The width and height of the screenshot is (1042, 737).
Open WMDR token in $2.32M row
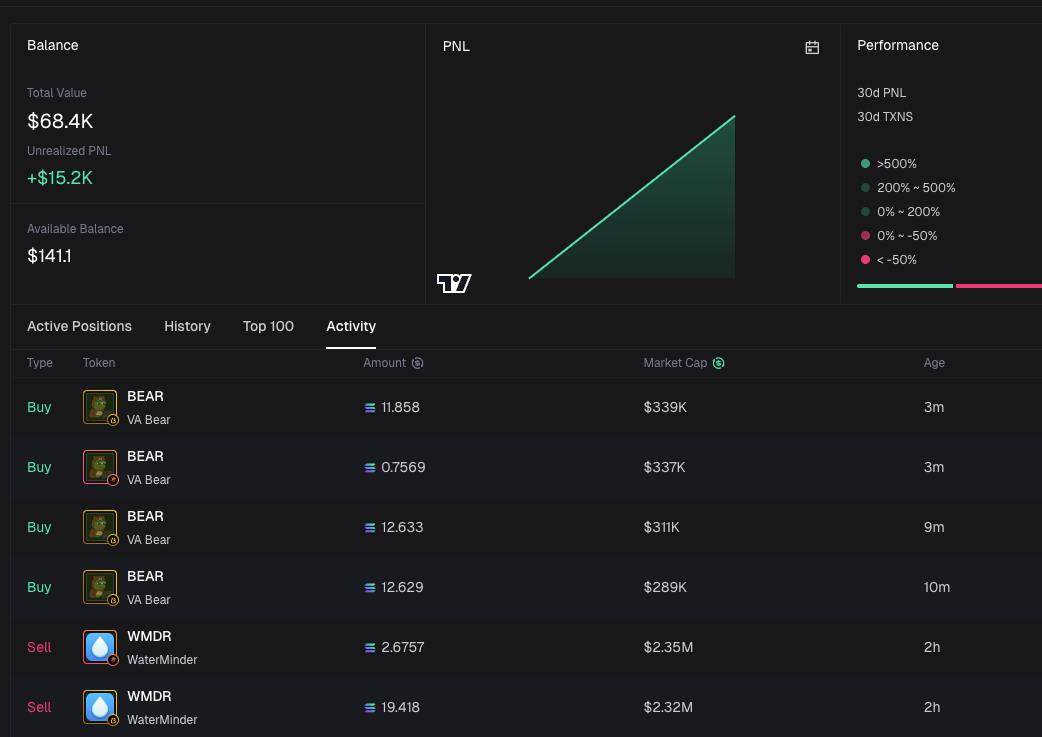pos(149,696)
